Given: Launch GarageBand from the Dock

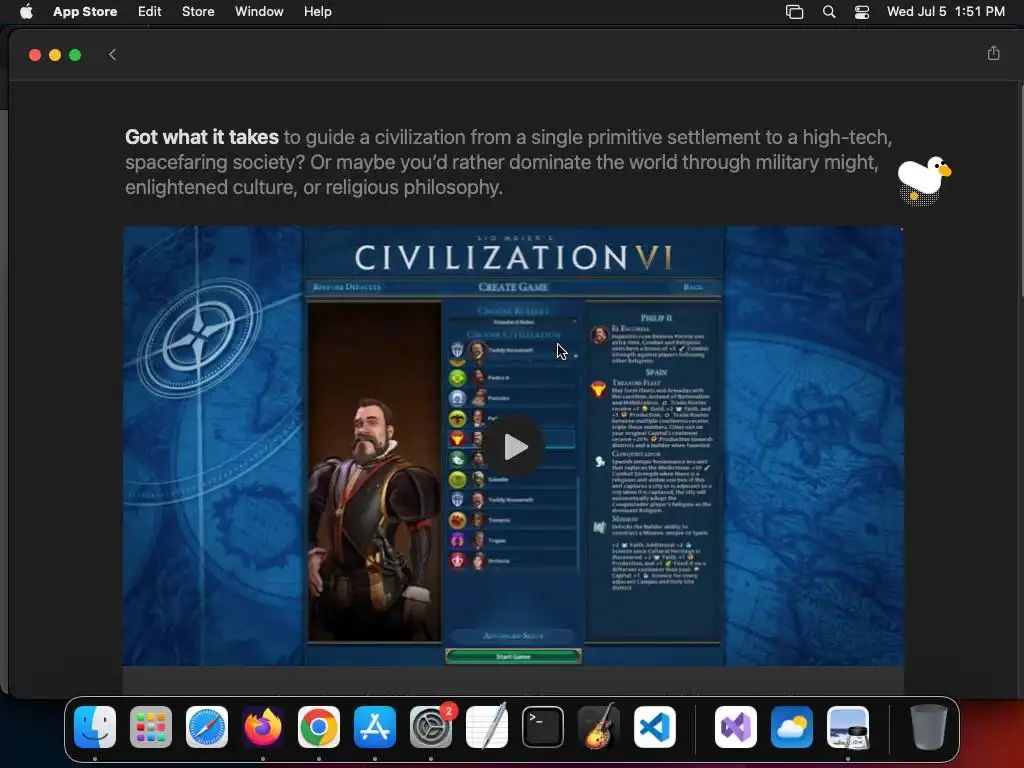Looking at the screenshot, I should (599, 727).
